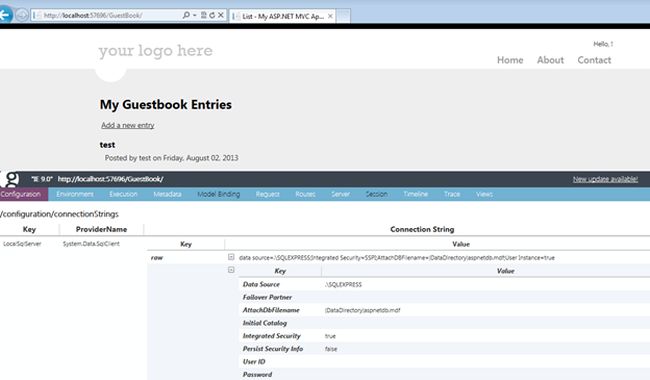This screenshot has width=650, height=380.
Task: Switch to the Metadata tab
Action: (167, 194)
